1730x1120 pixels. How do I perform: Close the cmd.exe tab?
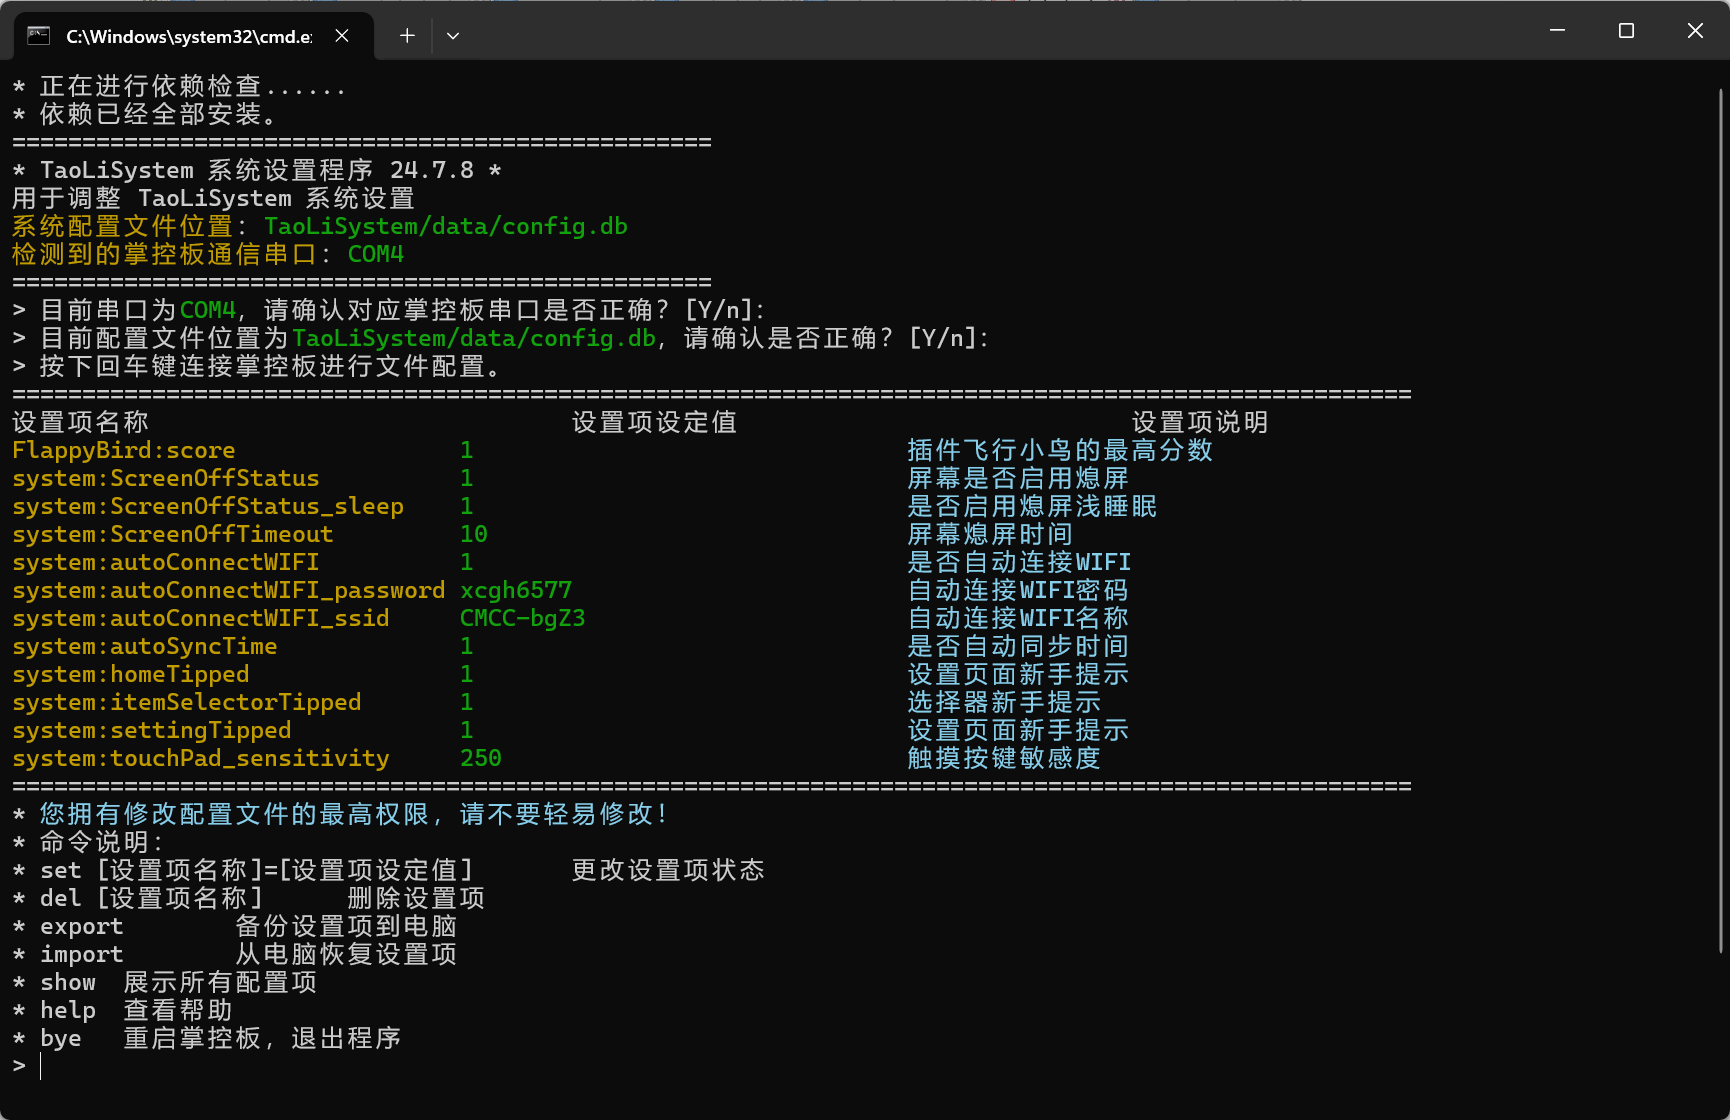(x=342, y=36)
